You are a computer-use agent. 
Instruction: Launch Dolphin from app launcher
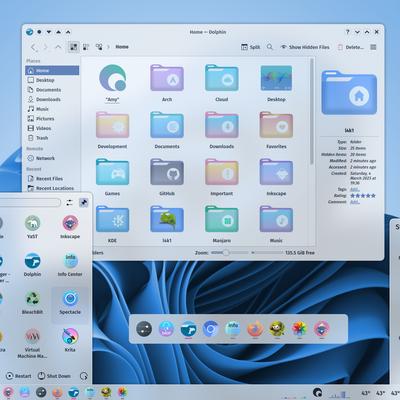32,265
